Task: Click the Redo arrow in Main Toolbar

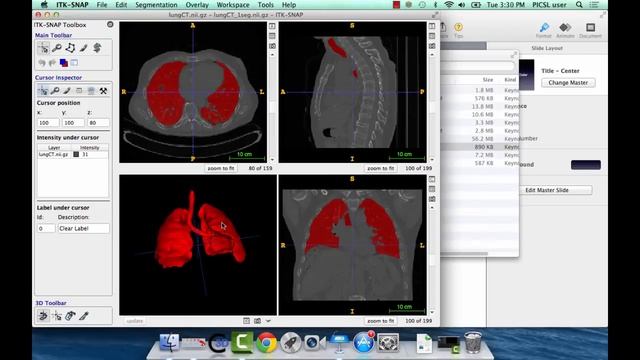Action: click(x=52, y=63)
